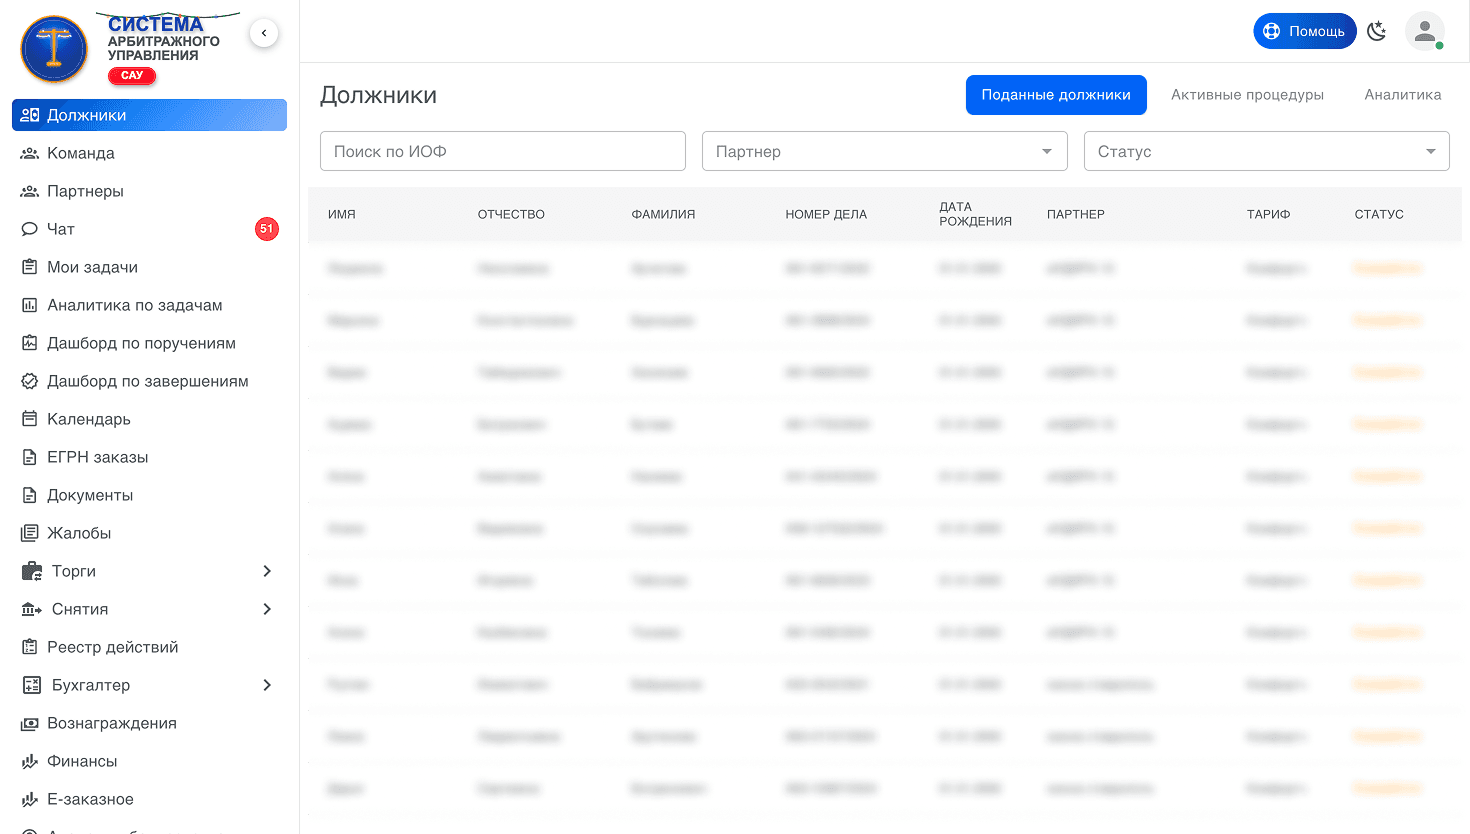Click the Календарь calendar icon in sidebar
The width and height of the screenshot is (1470, 834).
pyautogui.click(x=30, y=419)
